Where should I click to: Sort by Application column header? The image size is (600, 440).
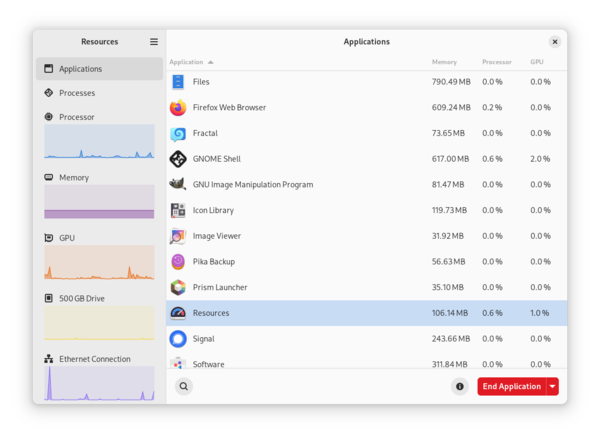[x=190, y=62]
